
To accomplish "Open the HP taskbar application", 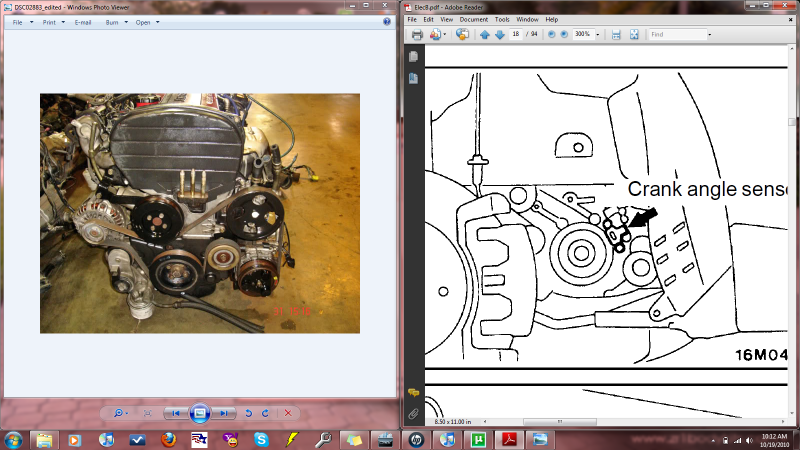I will coord(416,440).
